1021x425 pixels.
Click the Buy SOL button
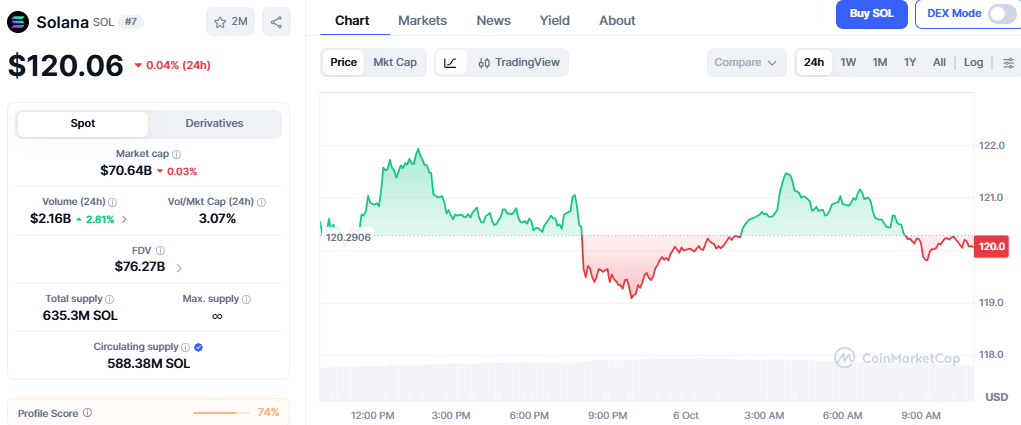tap(872, 14)
